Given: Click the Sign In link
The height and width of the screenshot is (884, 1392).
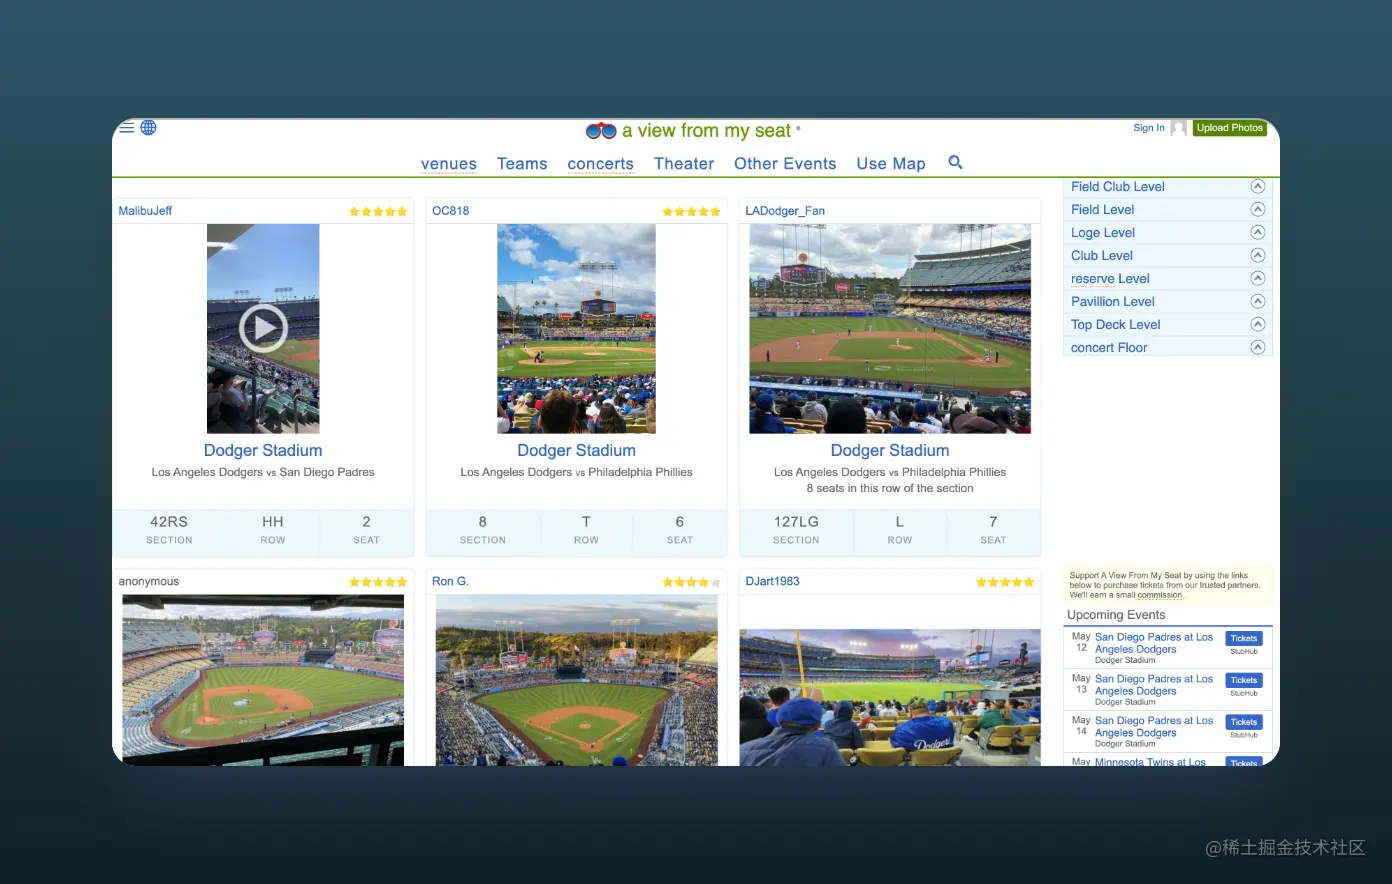Looking at the screenshot, I should point(1148,128).
